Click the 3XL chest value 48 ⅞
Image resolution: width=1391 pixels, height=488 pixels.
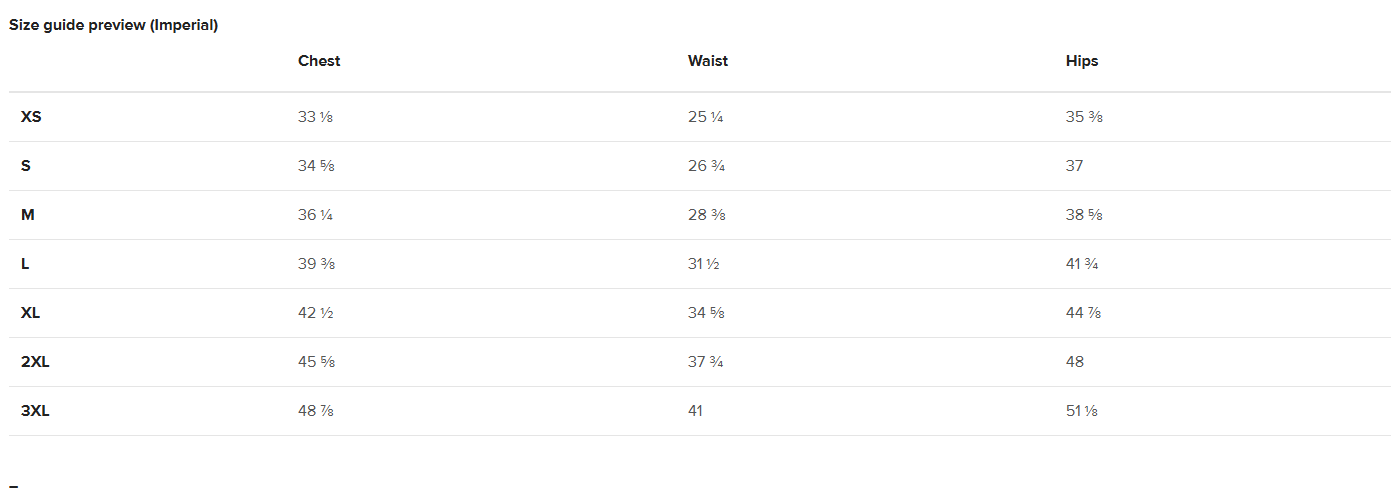click(x=316, y=411)
